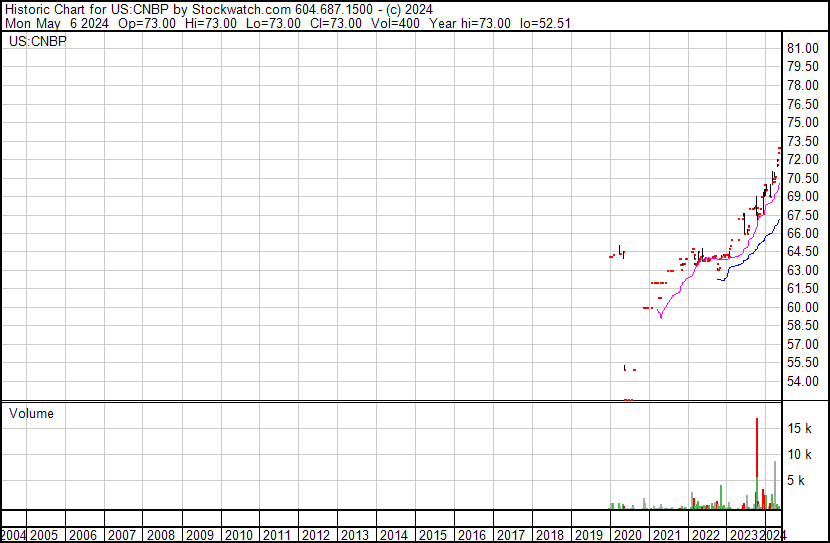The height and width of the screenshot is (543, 830).
Task: Click the 2012 year label
Action: [x=315, y=535]
